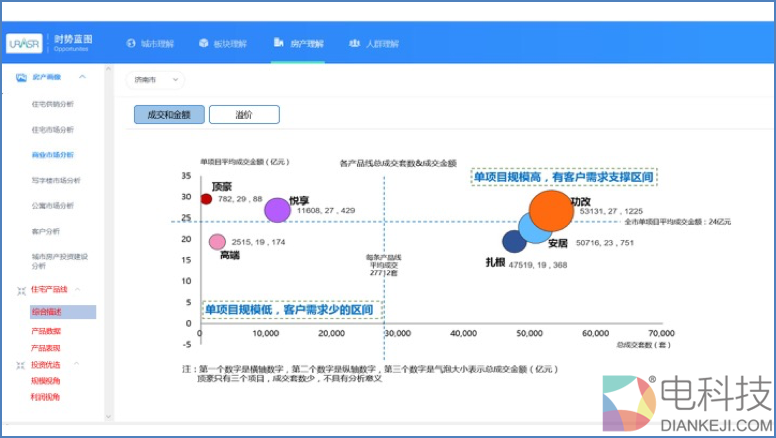Click the 投资优选 section icon
This screenshot has height=438, width=776.
20,365
